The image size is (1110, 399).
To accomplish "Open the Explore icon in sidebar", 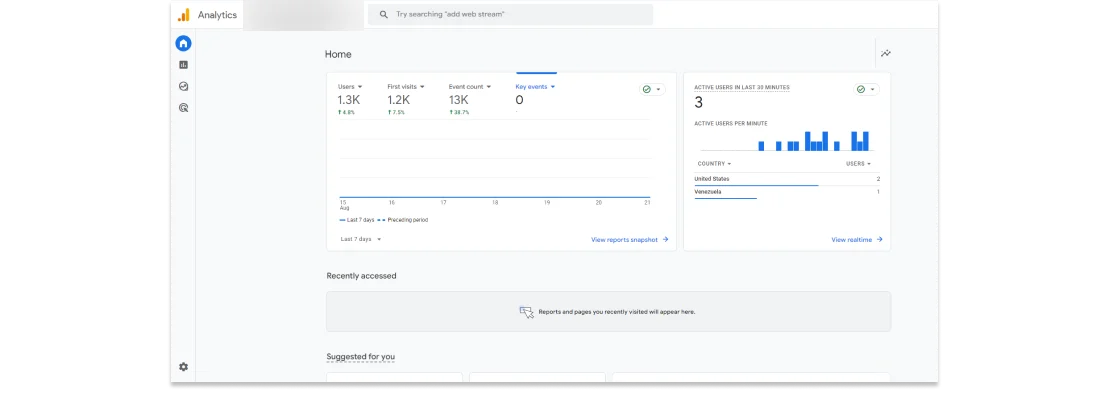I will click(183, 86).
